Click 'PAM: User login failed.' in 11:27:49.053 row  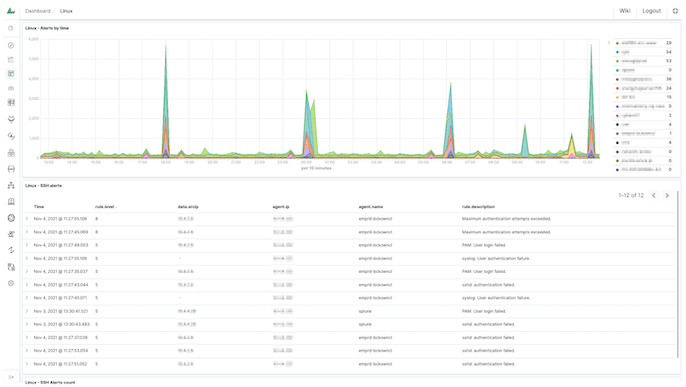[x=483, y=245]
